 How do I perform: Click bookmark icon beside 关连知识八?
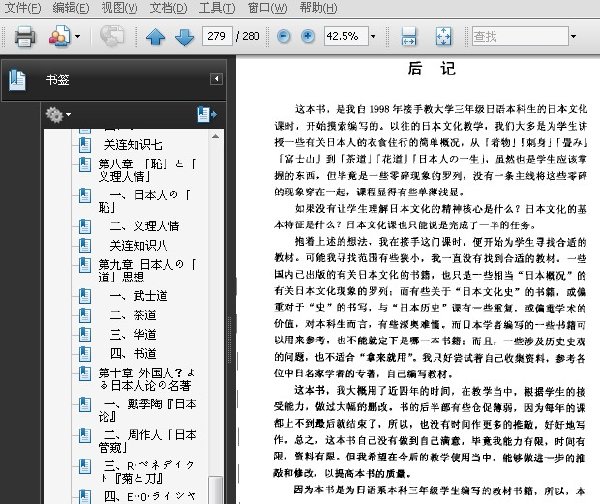click(85, 245)
